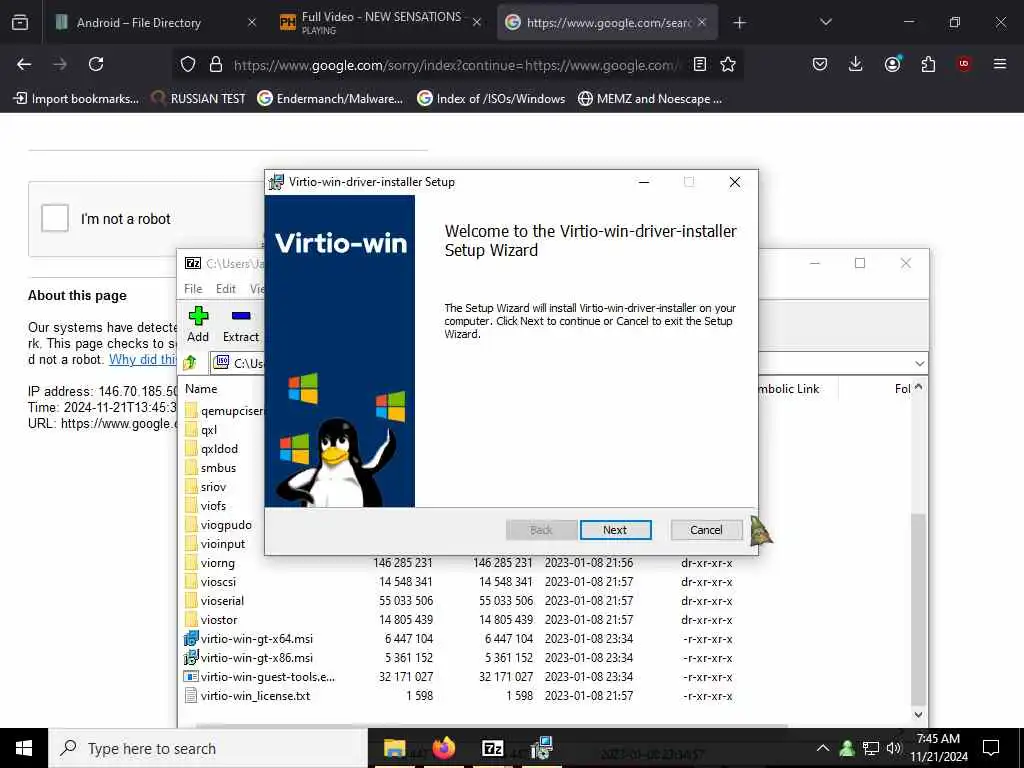This screenshot has height=768, width=1024.
Task: Open Windows Start menu
Action: tap(24, 748)
